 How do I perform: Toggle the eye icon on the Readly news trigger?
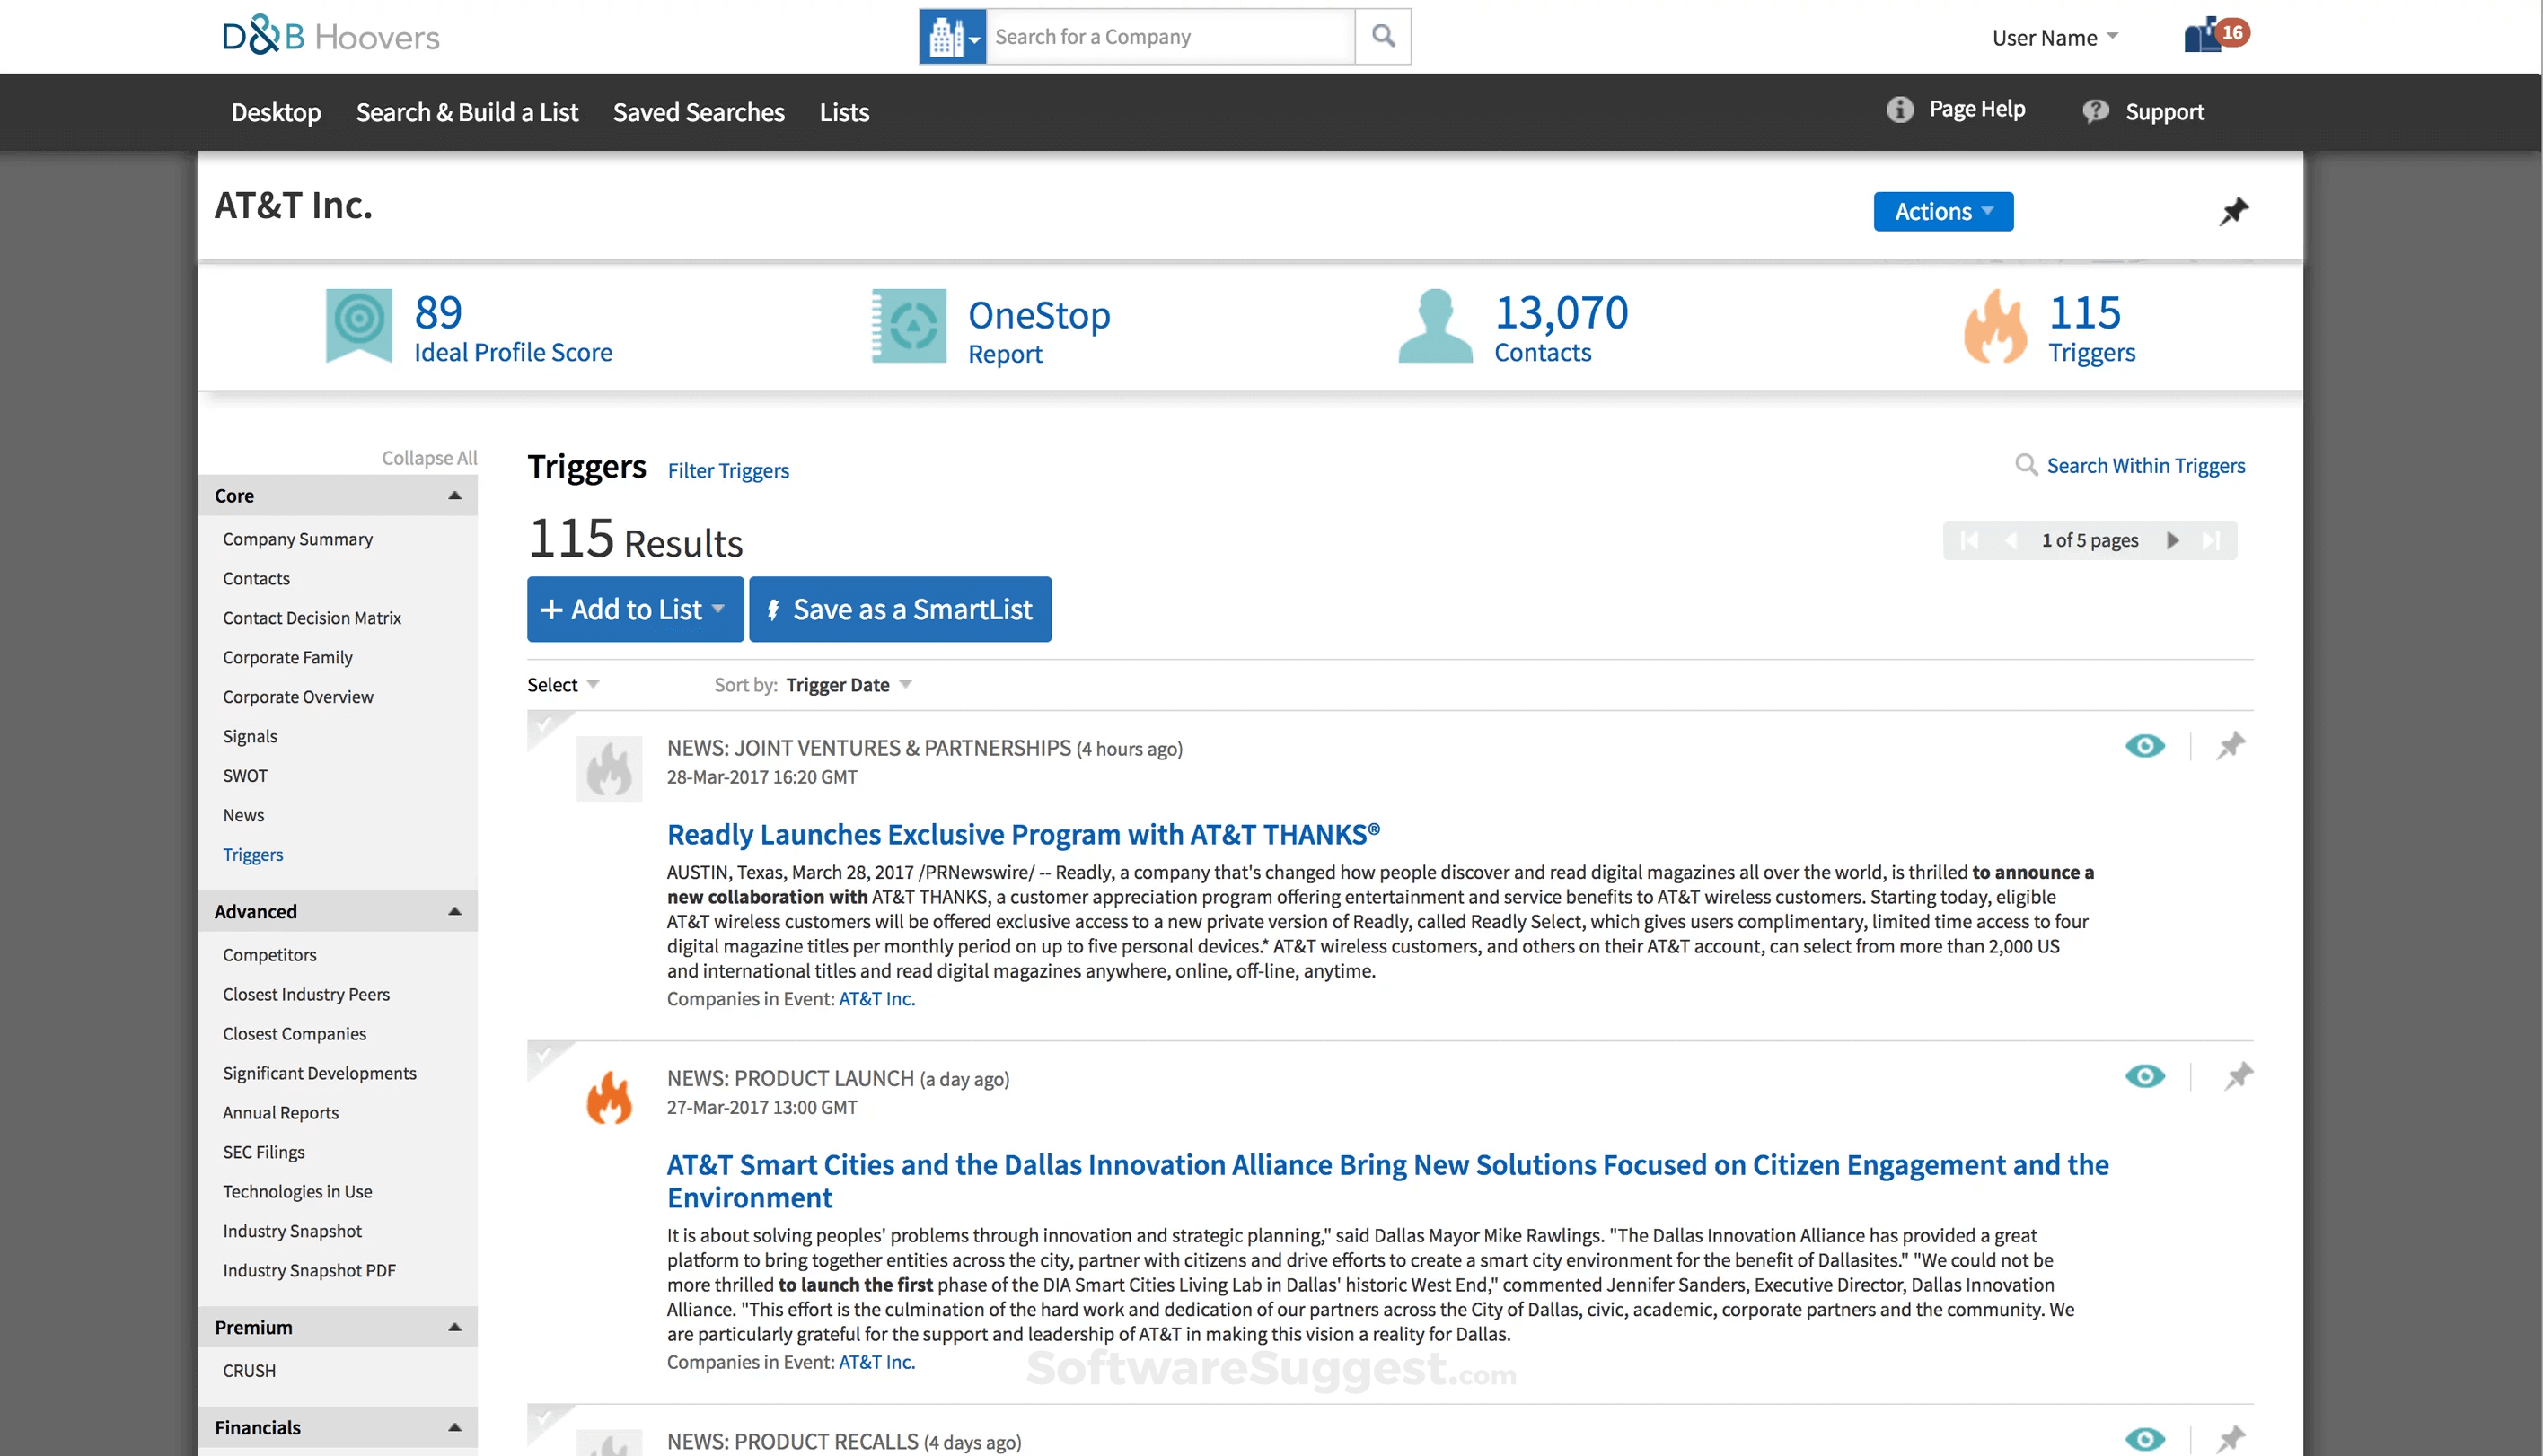(2145, 745)
